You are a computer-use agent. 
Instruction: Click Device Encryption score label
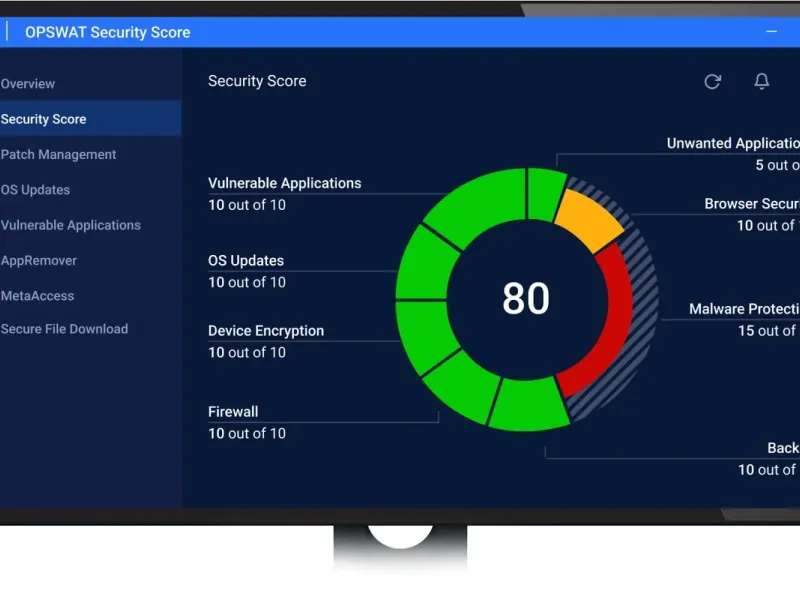(x=266, y=331)
